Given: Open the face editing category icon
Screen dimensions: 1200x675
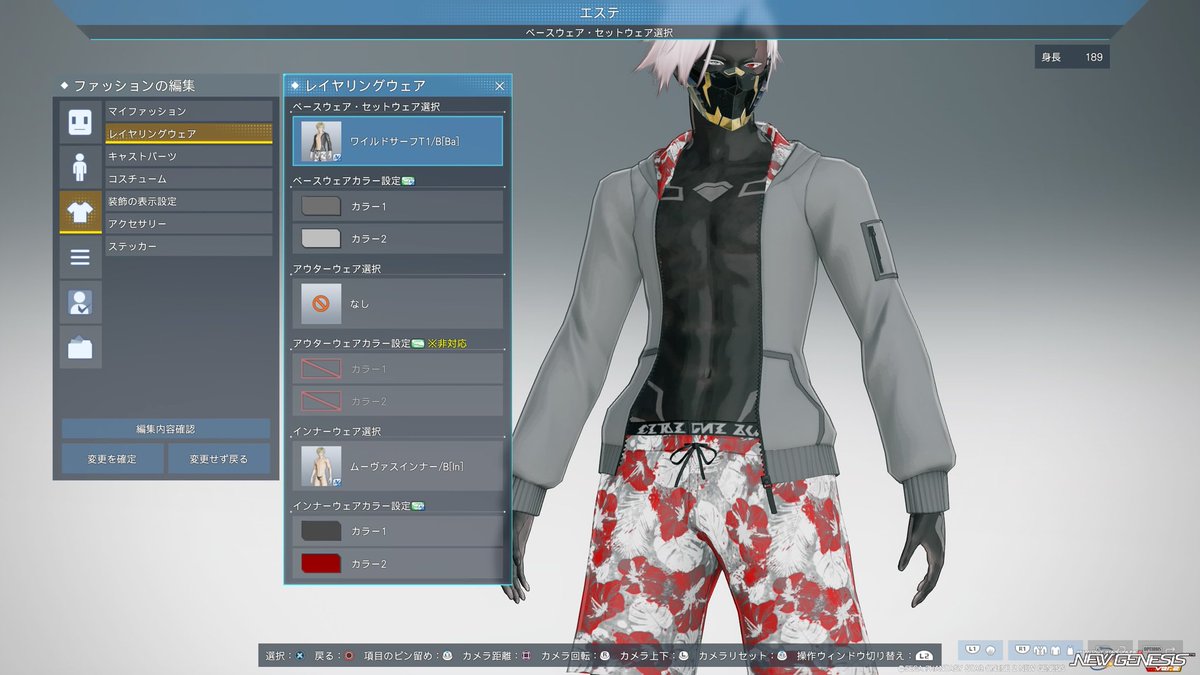Looking at the screenshot, I should tap(80, 121).
